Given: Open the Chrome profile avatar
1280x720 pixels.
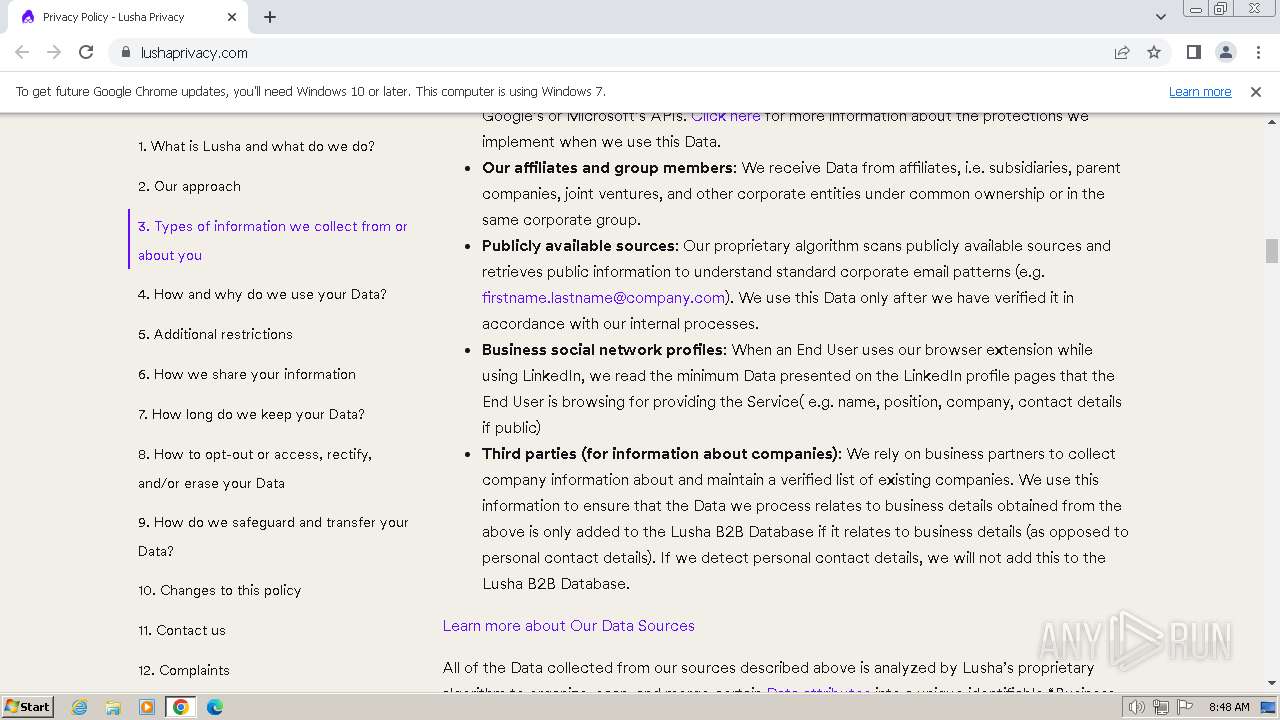Looking at the screenshot, I should pyautogui.click(x=1225, y=52).
